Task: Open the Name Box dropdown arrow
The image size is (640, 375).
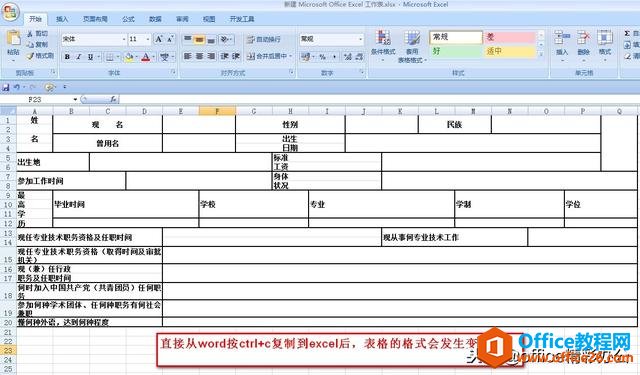Action: tap(76, 99)
